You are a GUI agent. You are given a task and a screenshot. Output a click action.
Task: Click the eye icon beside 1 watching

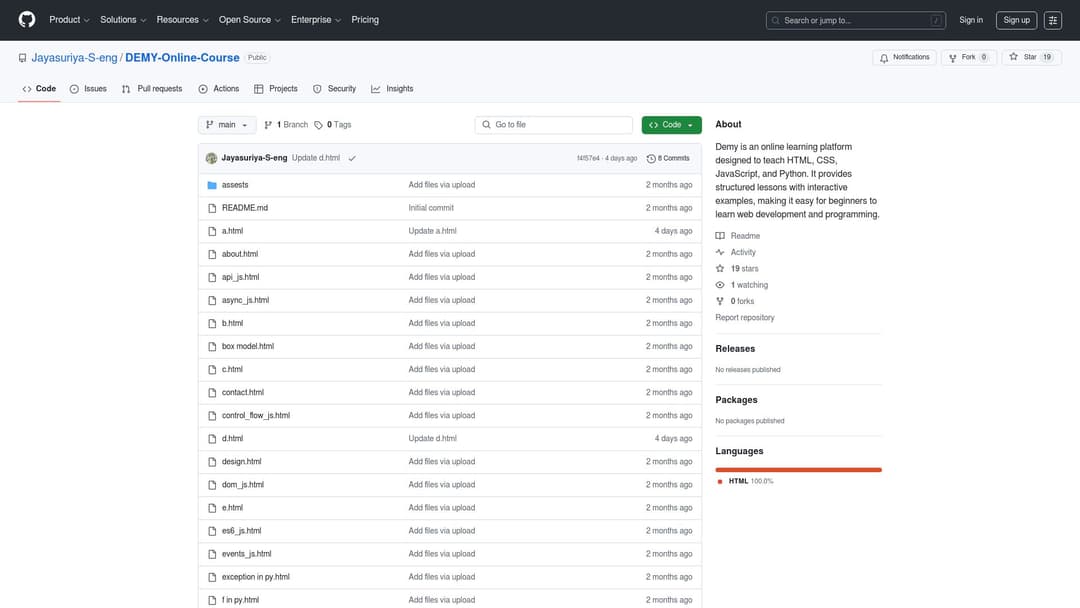(720, 285)
